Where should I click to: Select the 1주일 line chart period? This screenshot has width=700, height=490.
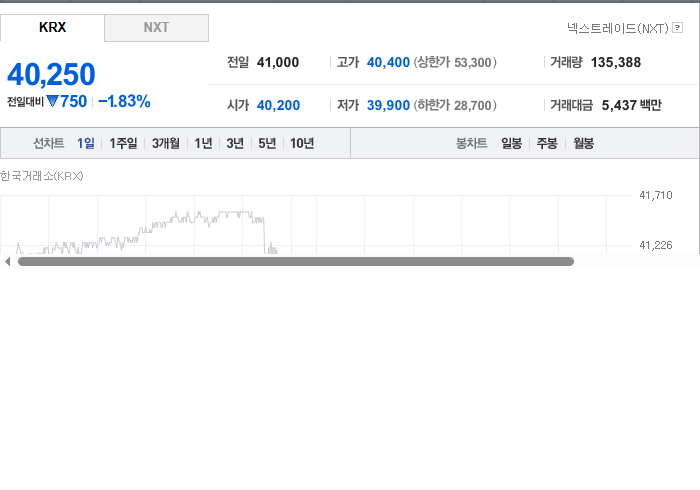pos(123,143)
